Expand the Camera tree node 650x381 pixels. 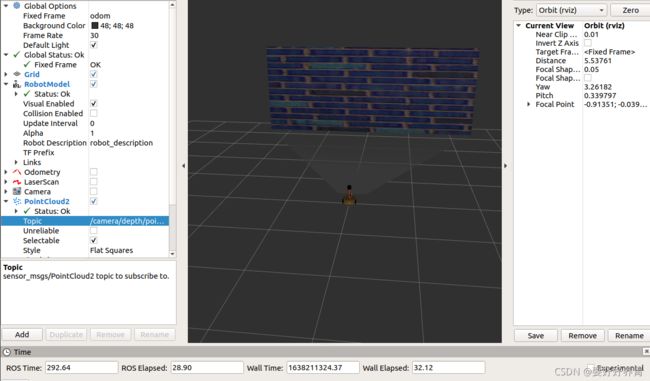6,192
